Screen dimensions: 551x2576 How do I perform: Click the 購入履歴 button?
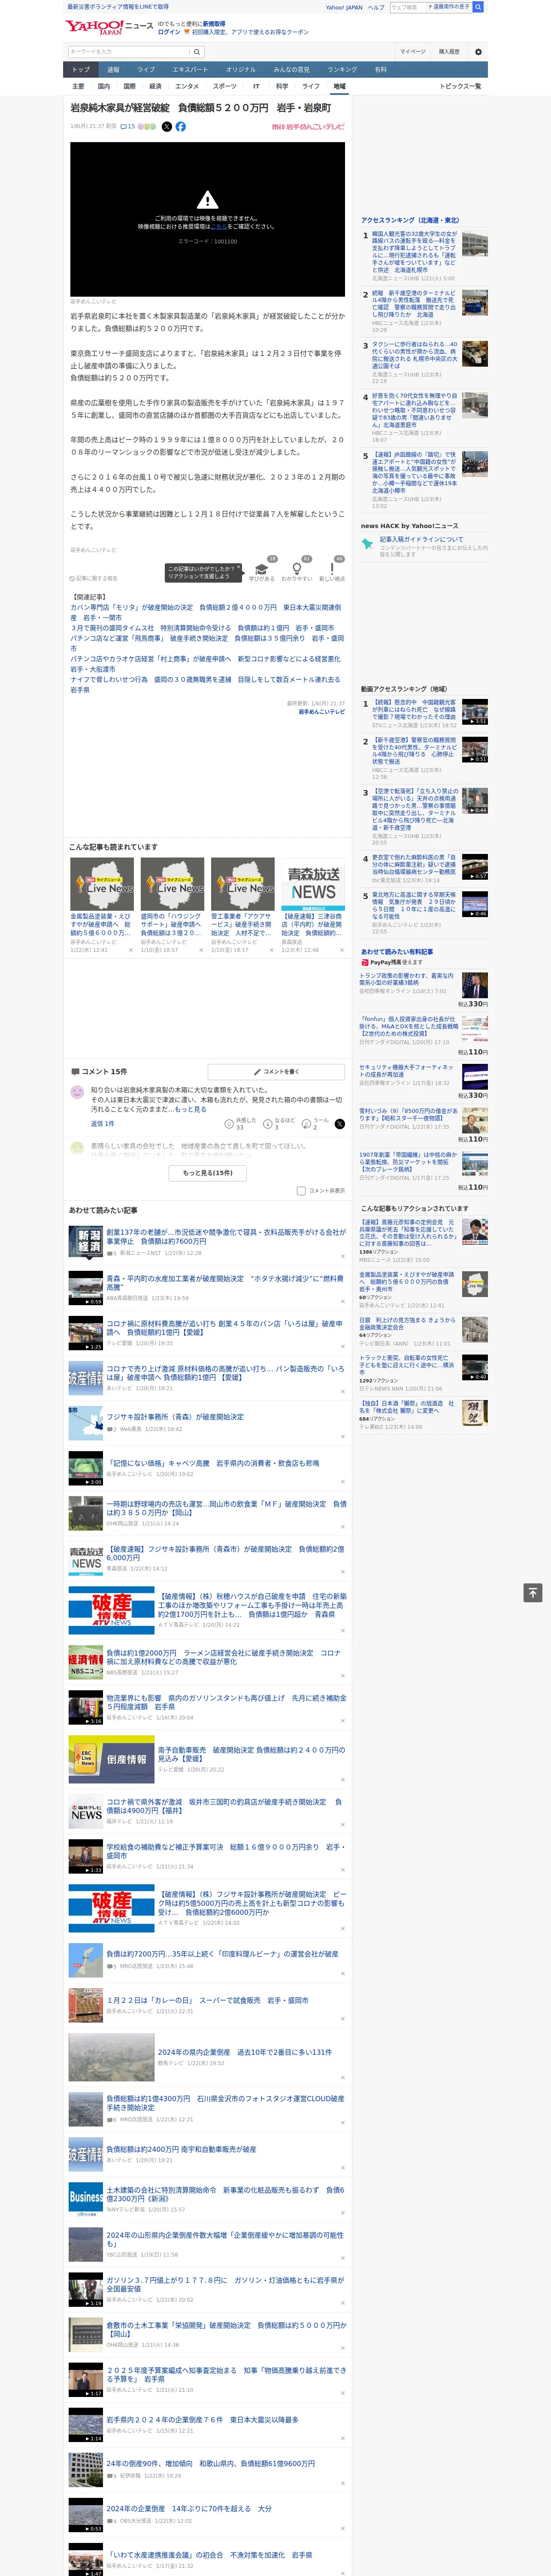pos(449,52)
